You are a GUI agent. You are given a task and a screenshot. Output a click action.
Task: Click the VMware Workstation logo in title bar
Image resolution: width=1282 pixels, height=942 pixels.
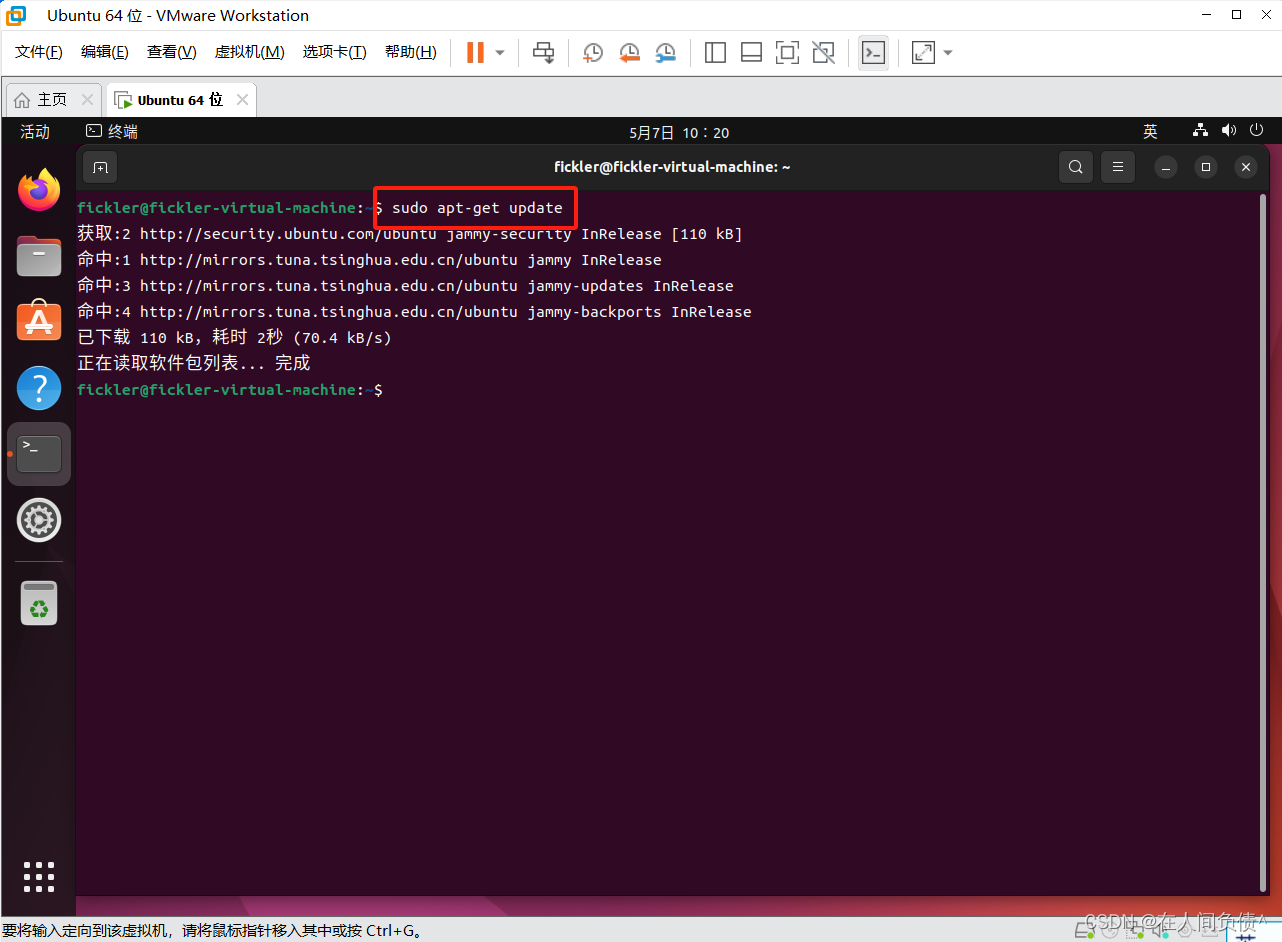(16, 15)
